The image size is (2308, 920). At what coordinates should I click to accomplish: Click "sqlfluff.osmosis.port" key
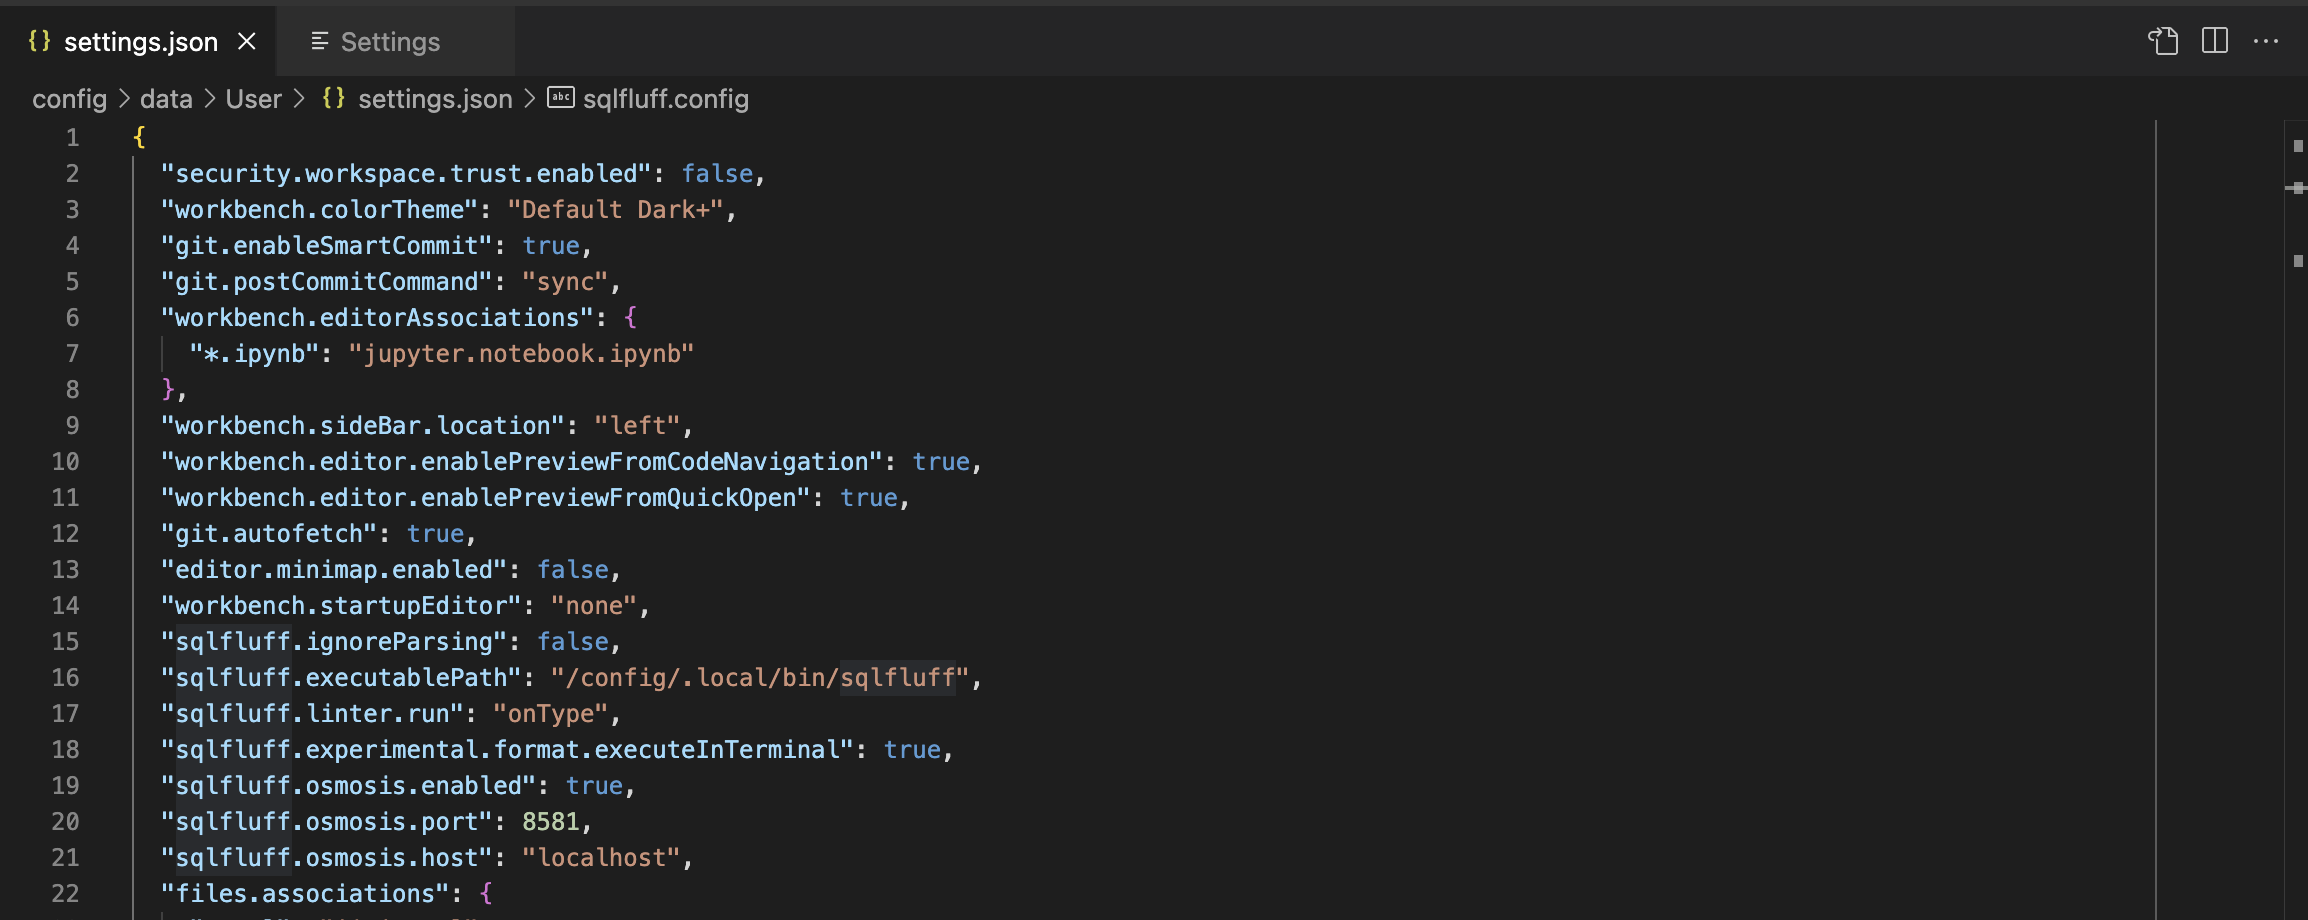tap(327, 821)
